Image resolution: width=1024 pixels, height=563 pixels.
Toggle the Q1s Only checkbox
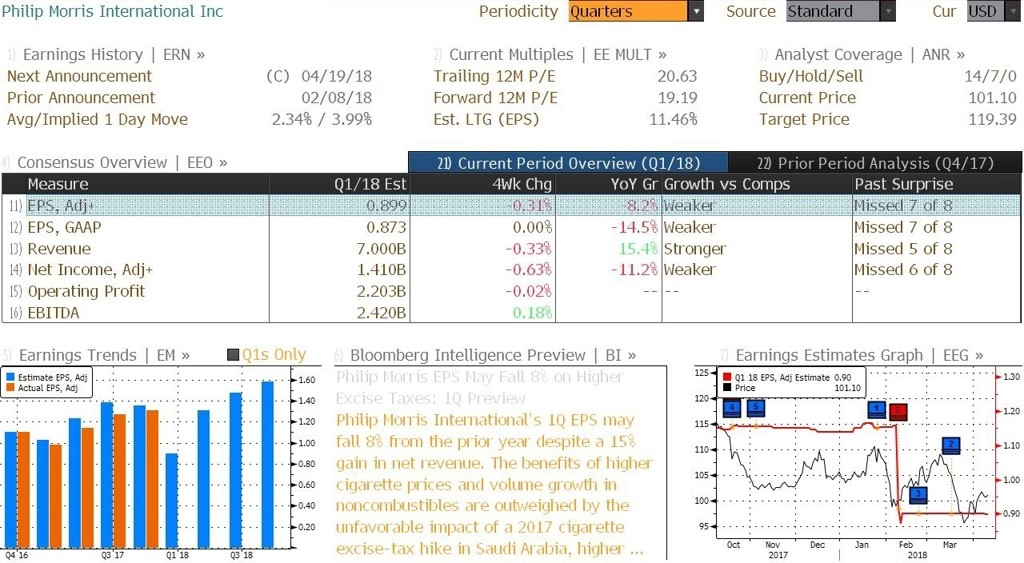coord(232,355)
